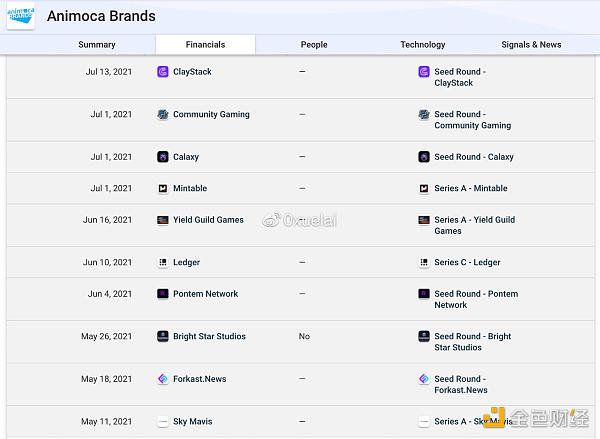Click the Animoca Brands logo icon

click(x=21, y=15)
